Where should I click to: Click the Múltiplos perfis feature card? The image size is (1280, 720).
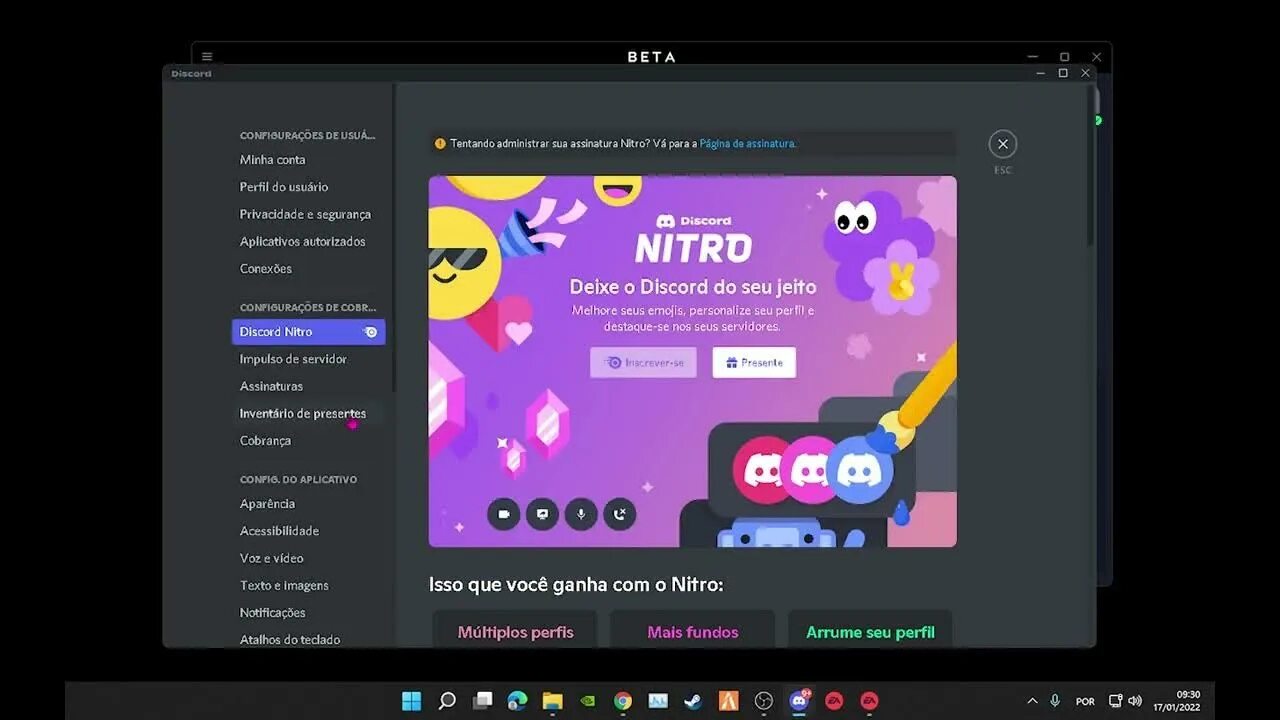pyautogui.click(x=515, y=629)
